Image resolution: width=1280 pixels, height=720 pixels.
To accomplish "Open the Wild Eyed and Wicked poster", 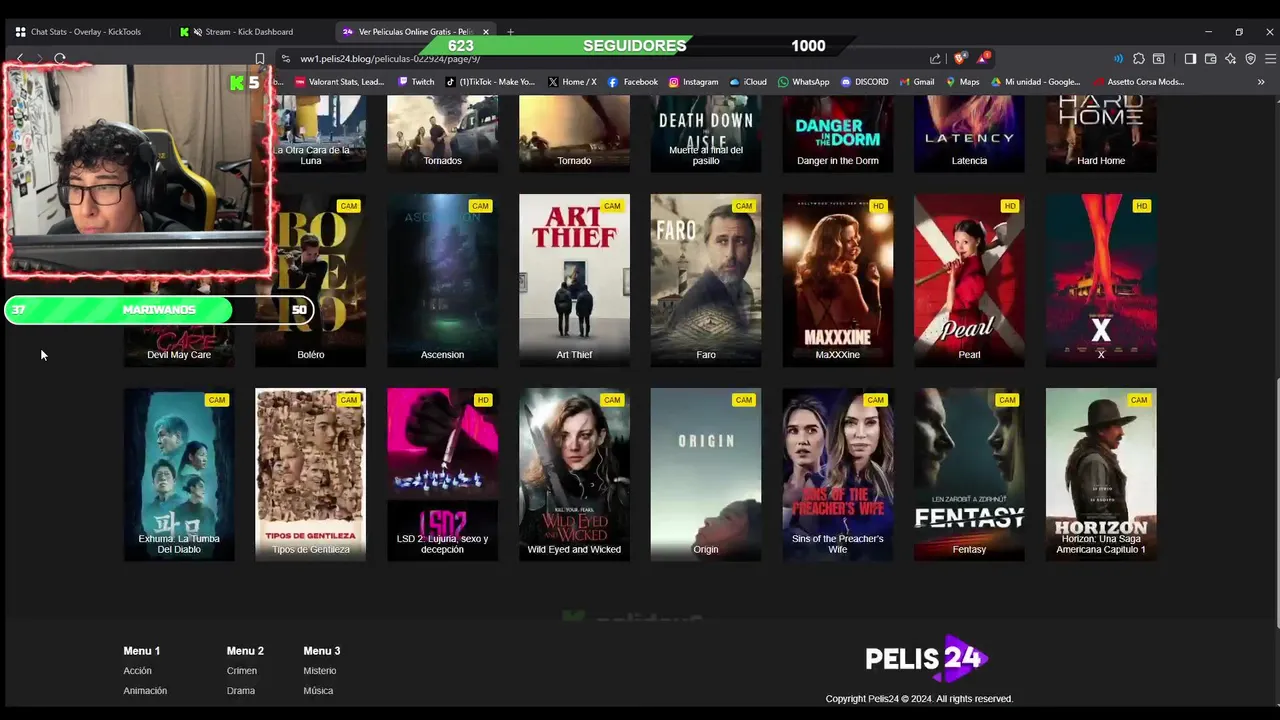I will [574, 474].
